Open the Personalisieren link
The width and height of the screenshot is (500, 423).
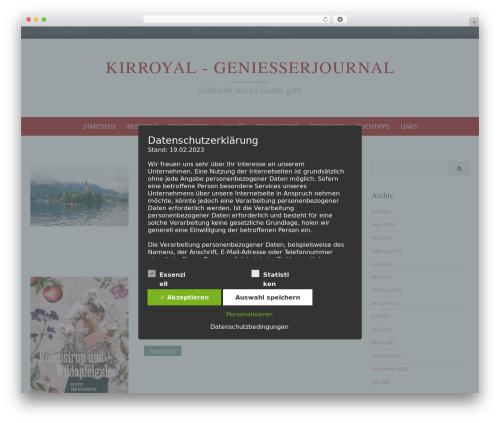[249, 314]
